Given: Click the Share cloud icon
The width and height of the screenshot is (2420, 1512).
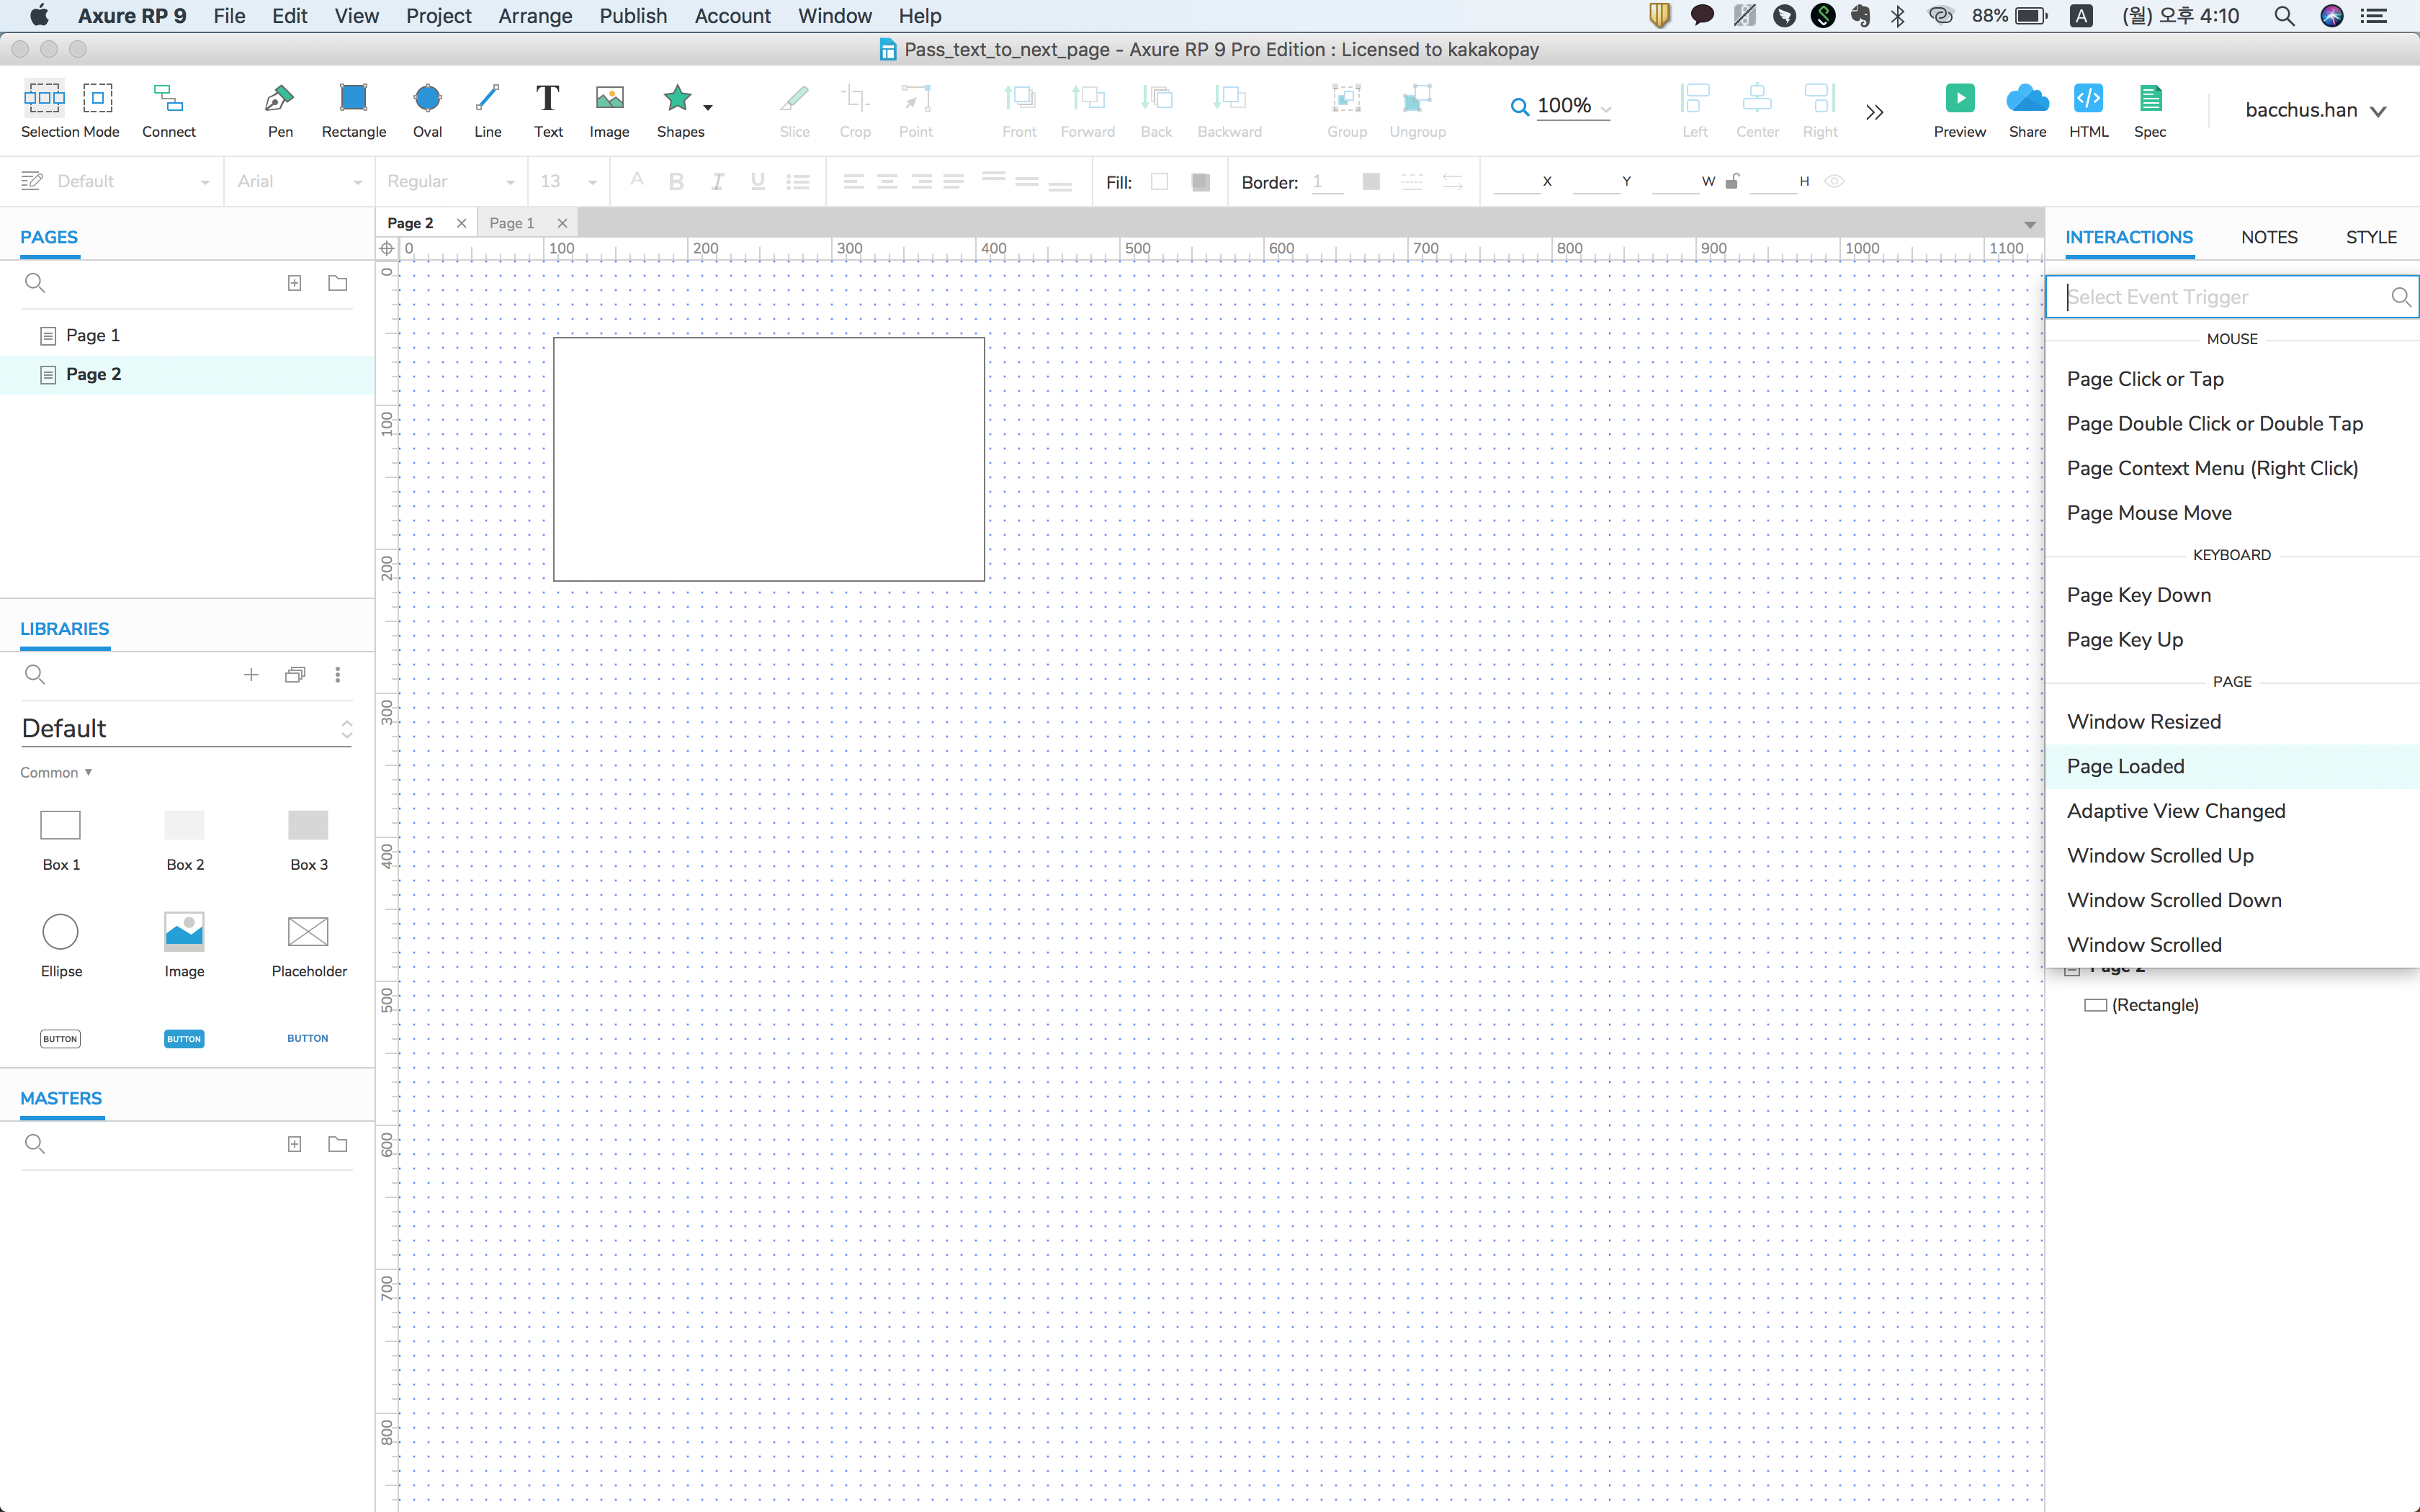Looking at the screenshot, I should point(2027,99).
